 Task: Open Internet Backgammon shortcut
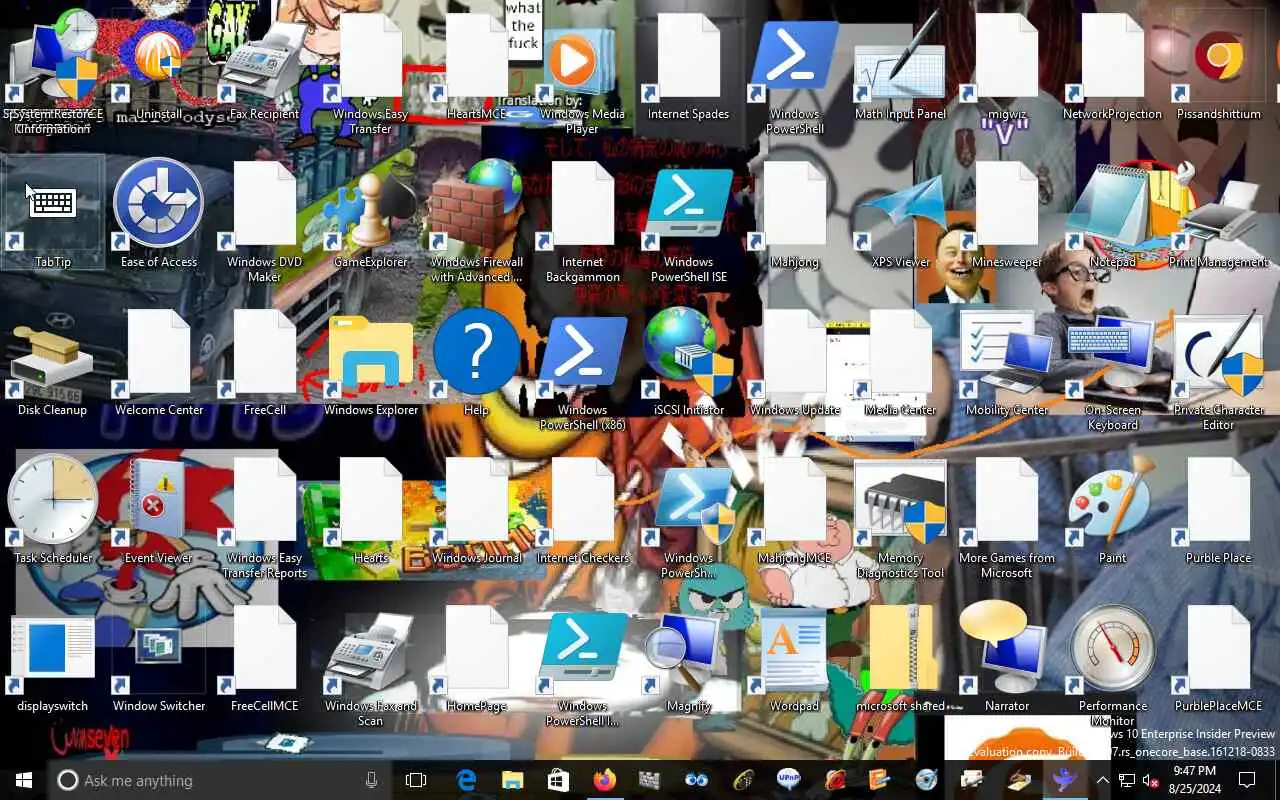tap(582, 222)
